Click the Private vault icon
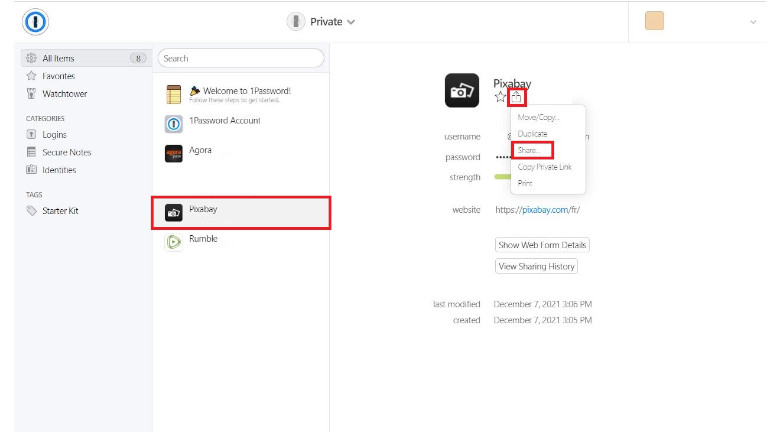 [x=296, y=22]
